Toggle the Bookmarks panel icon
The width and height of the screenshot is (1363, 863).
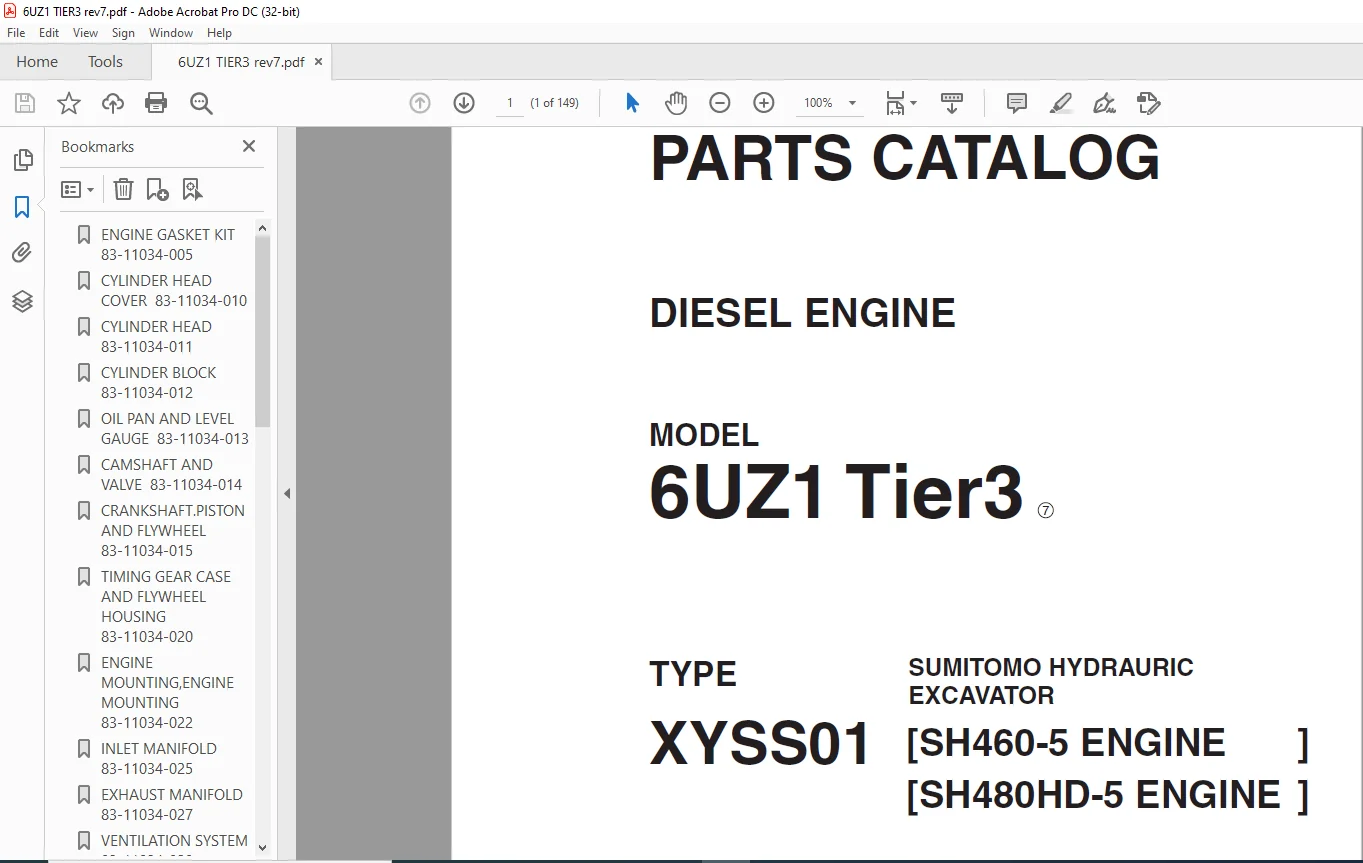[22, 207]
